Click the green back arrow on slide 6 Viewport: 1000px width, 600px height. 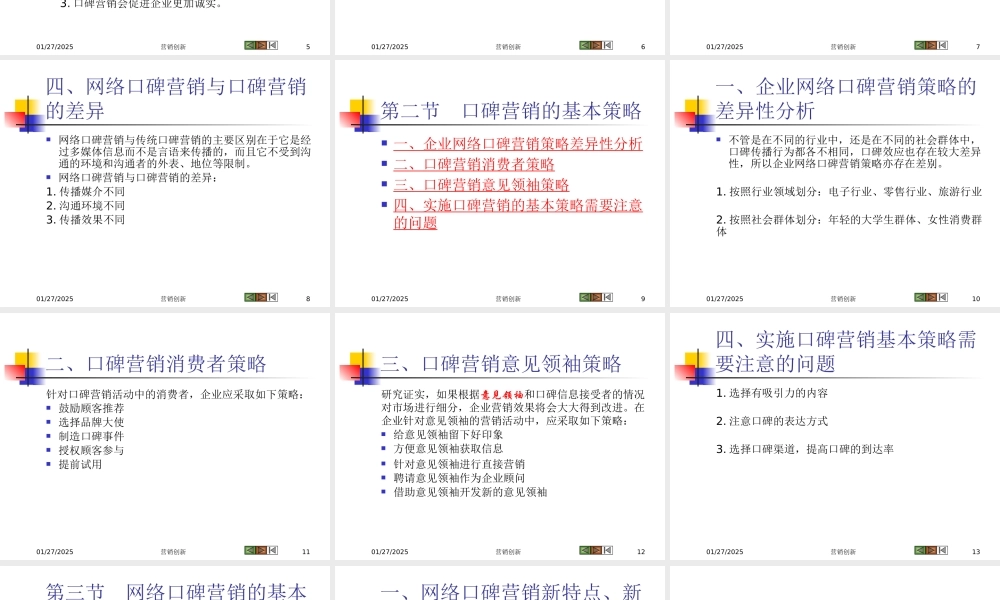click(584, 45)
